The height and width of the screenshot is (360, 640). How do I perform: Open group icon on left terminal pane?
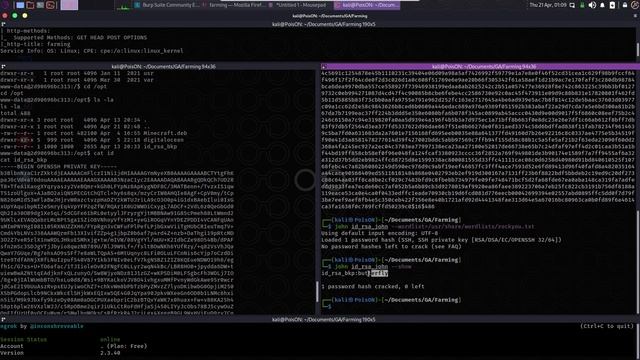click(3, 67)
